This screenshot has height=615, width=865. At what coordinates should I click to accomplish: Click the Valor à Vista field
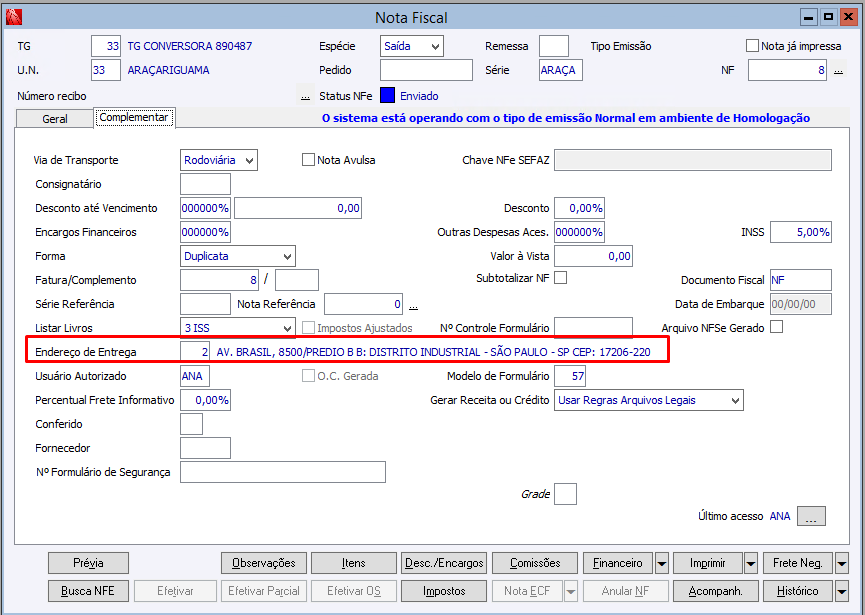(x=594, y=256)
